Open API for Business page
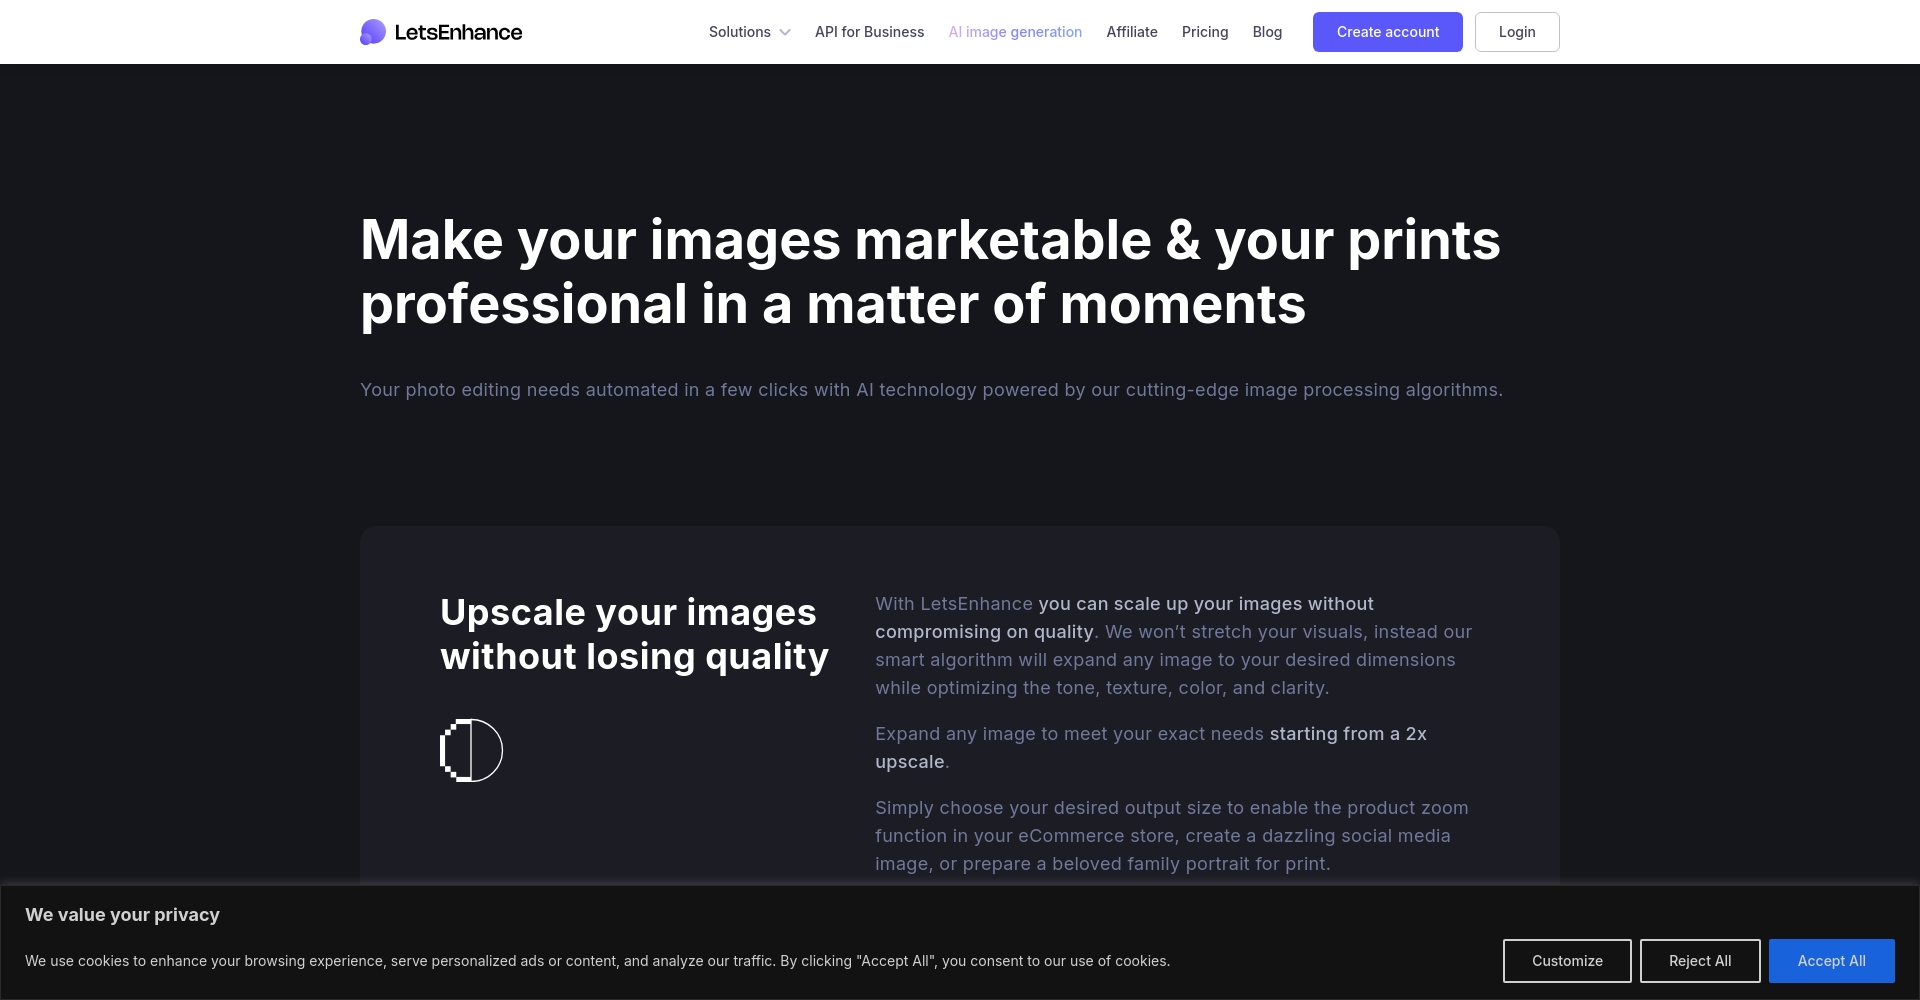 [869, 32]
